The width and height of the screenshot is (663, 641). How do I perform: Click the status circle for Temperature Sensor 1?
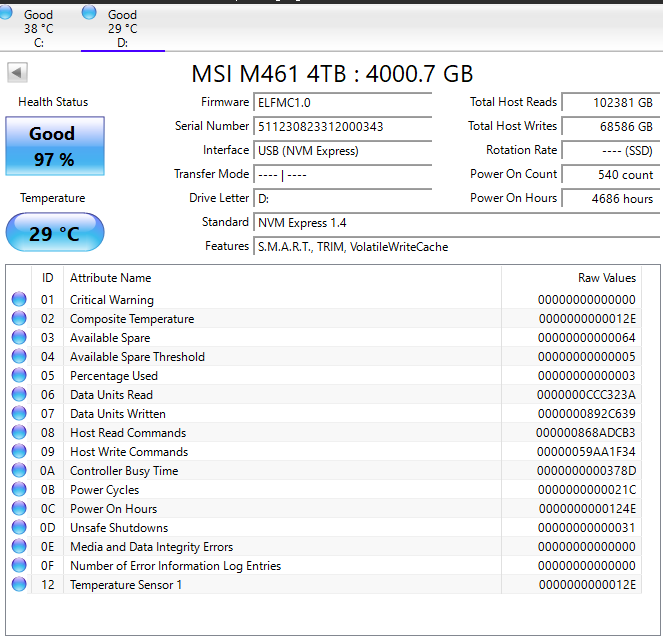click(x=19, y=585)
